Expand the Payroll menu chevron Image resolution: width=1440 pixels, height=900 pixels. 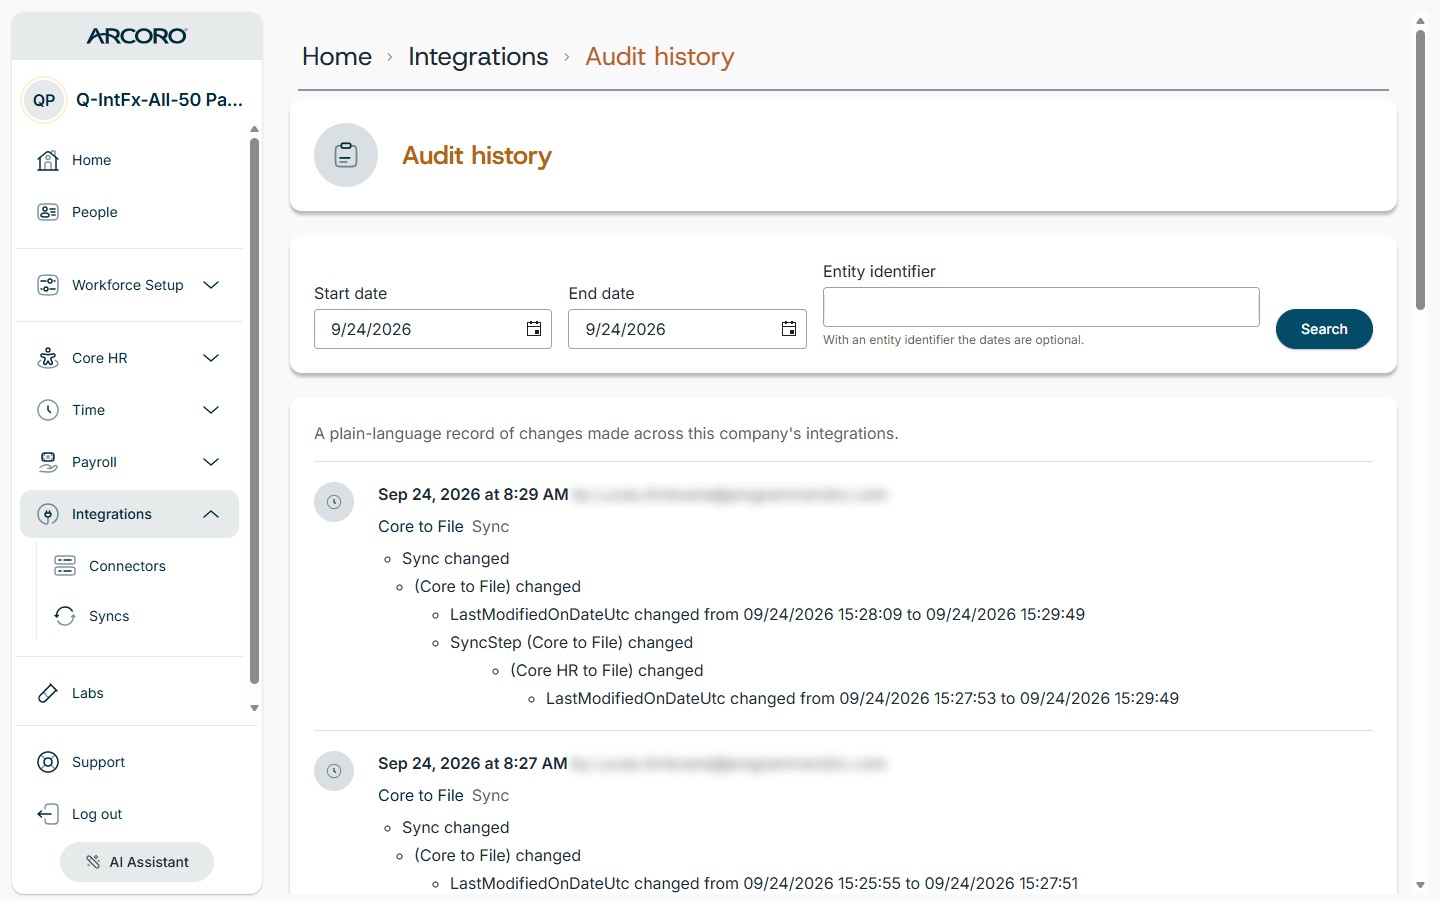(x=211, y=462)
